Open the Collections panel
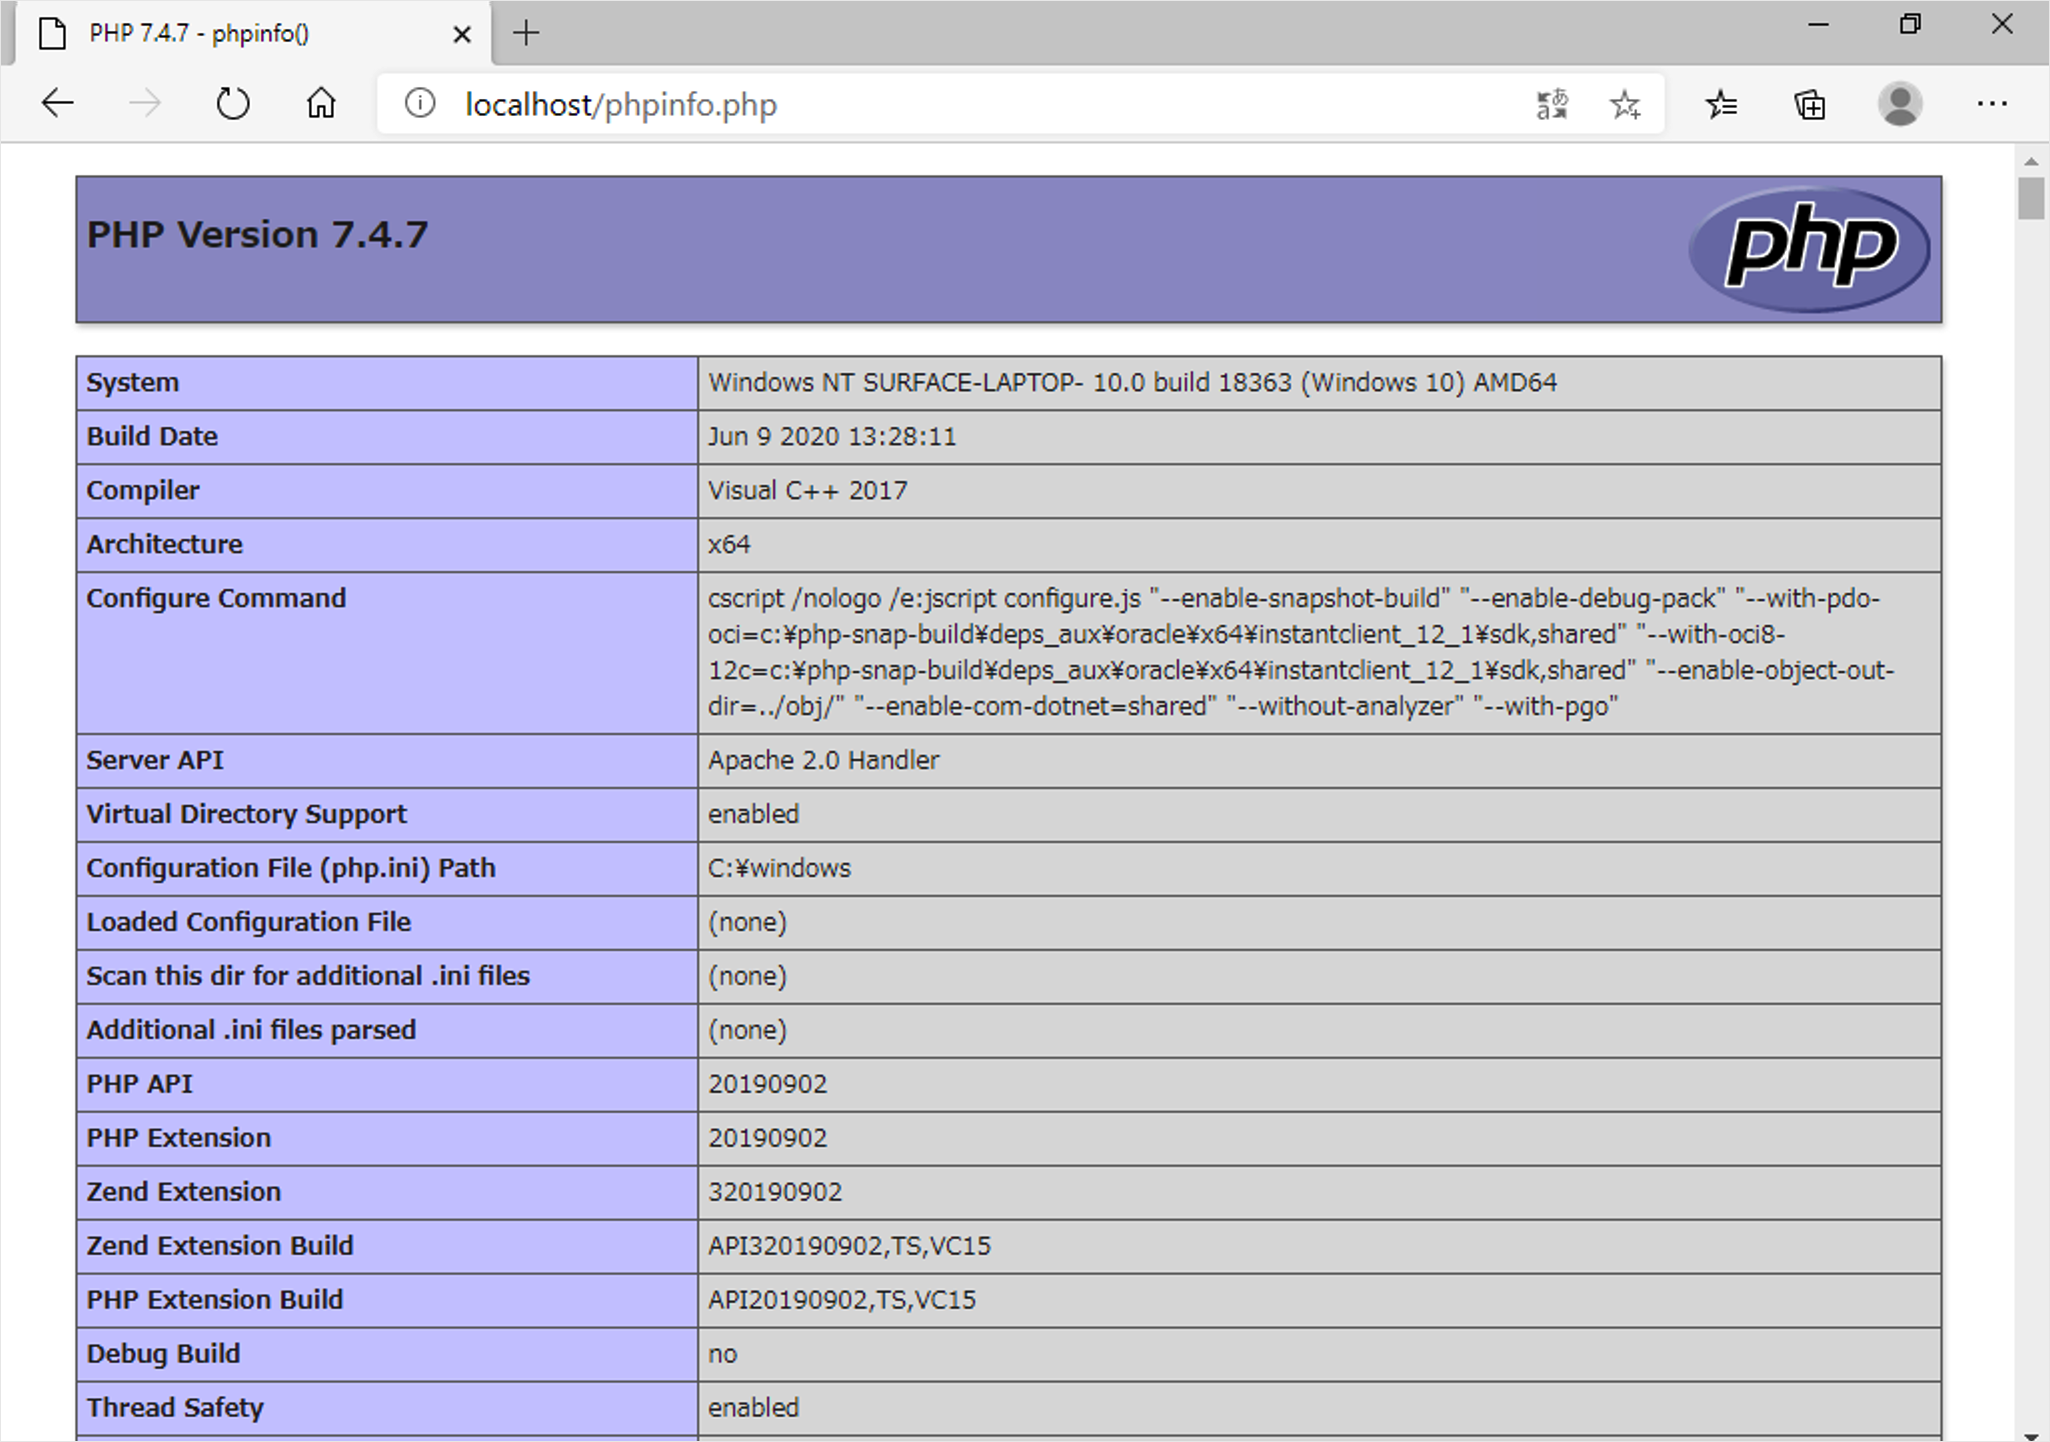 click(1810, 104)
